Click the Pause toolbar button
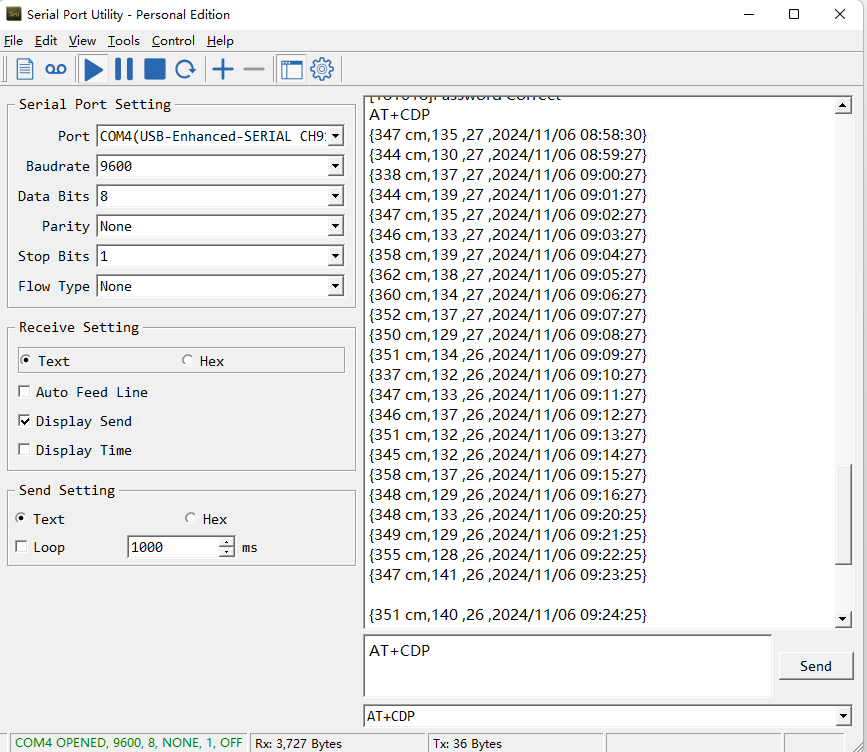 [124, 69]
